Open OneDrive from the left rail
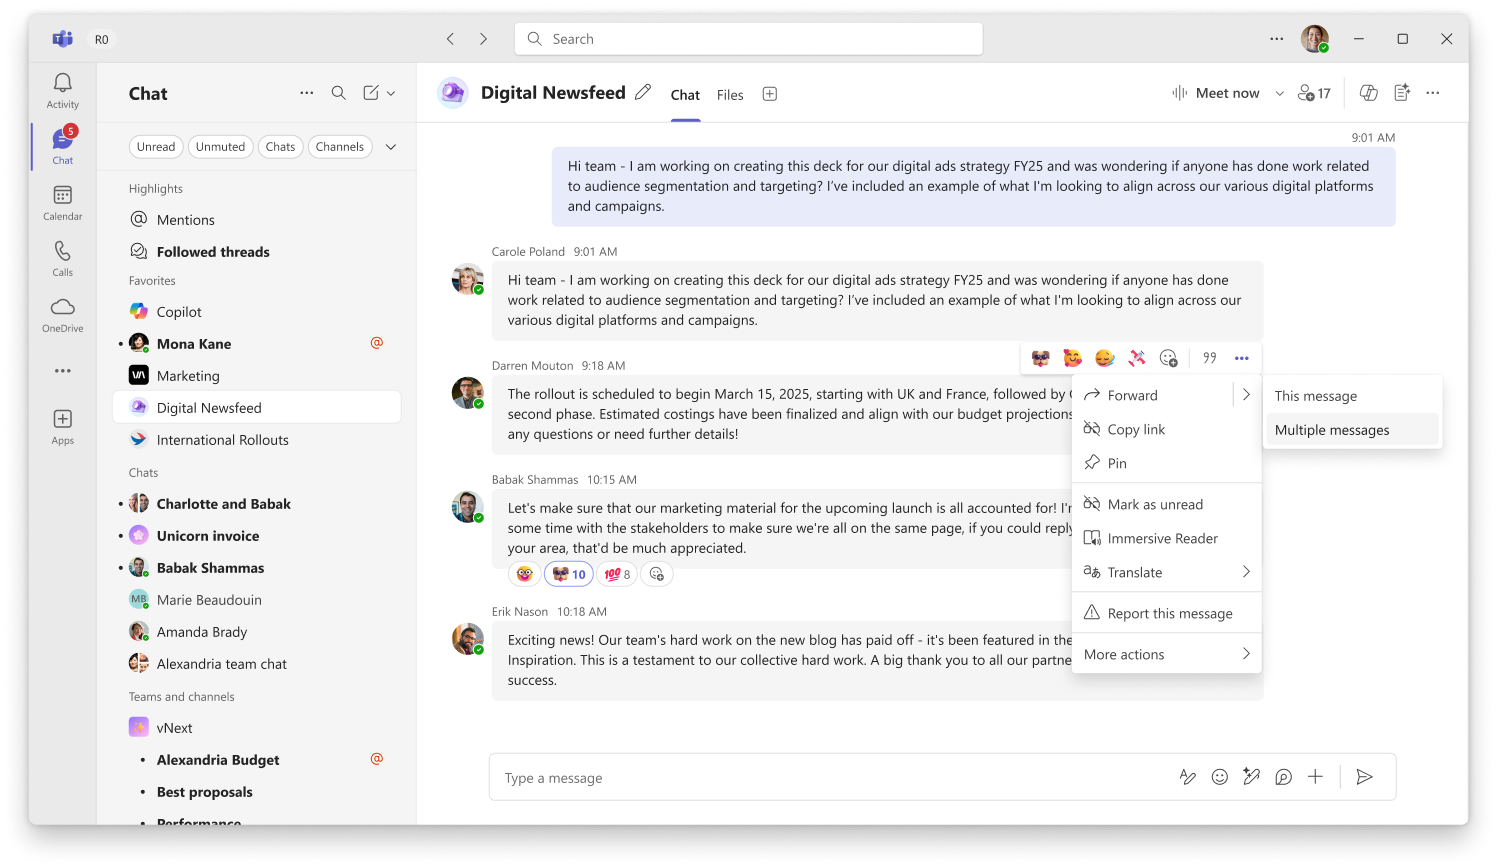The image size is (1498, 868). tap(62, 314)
